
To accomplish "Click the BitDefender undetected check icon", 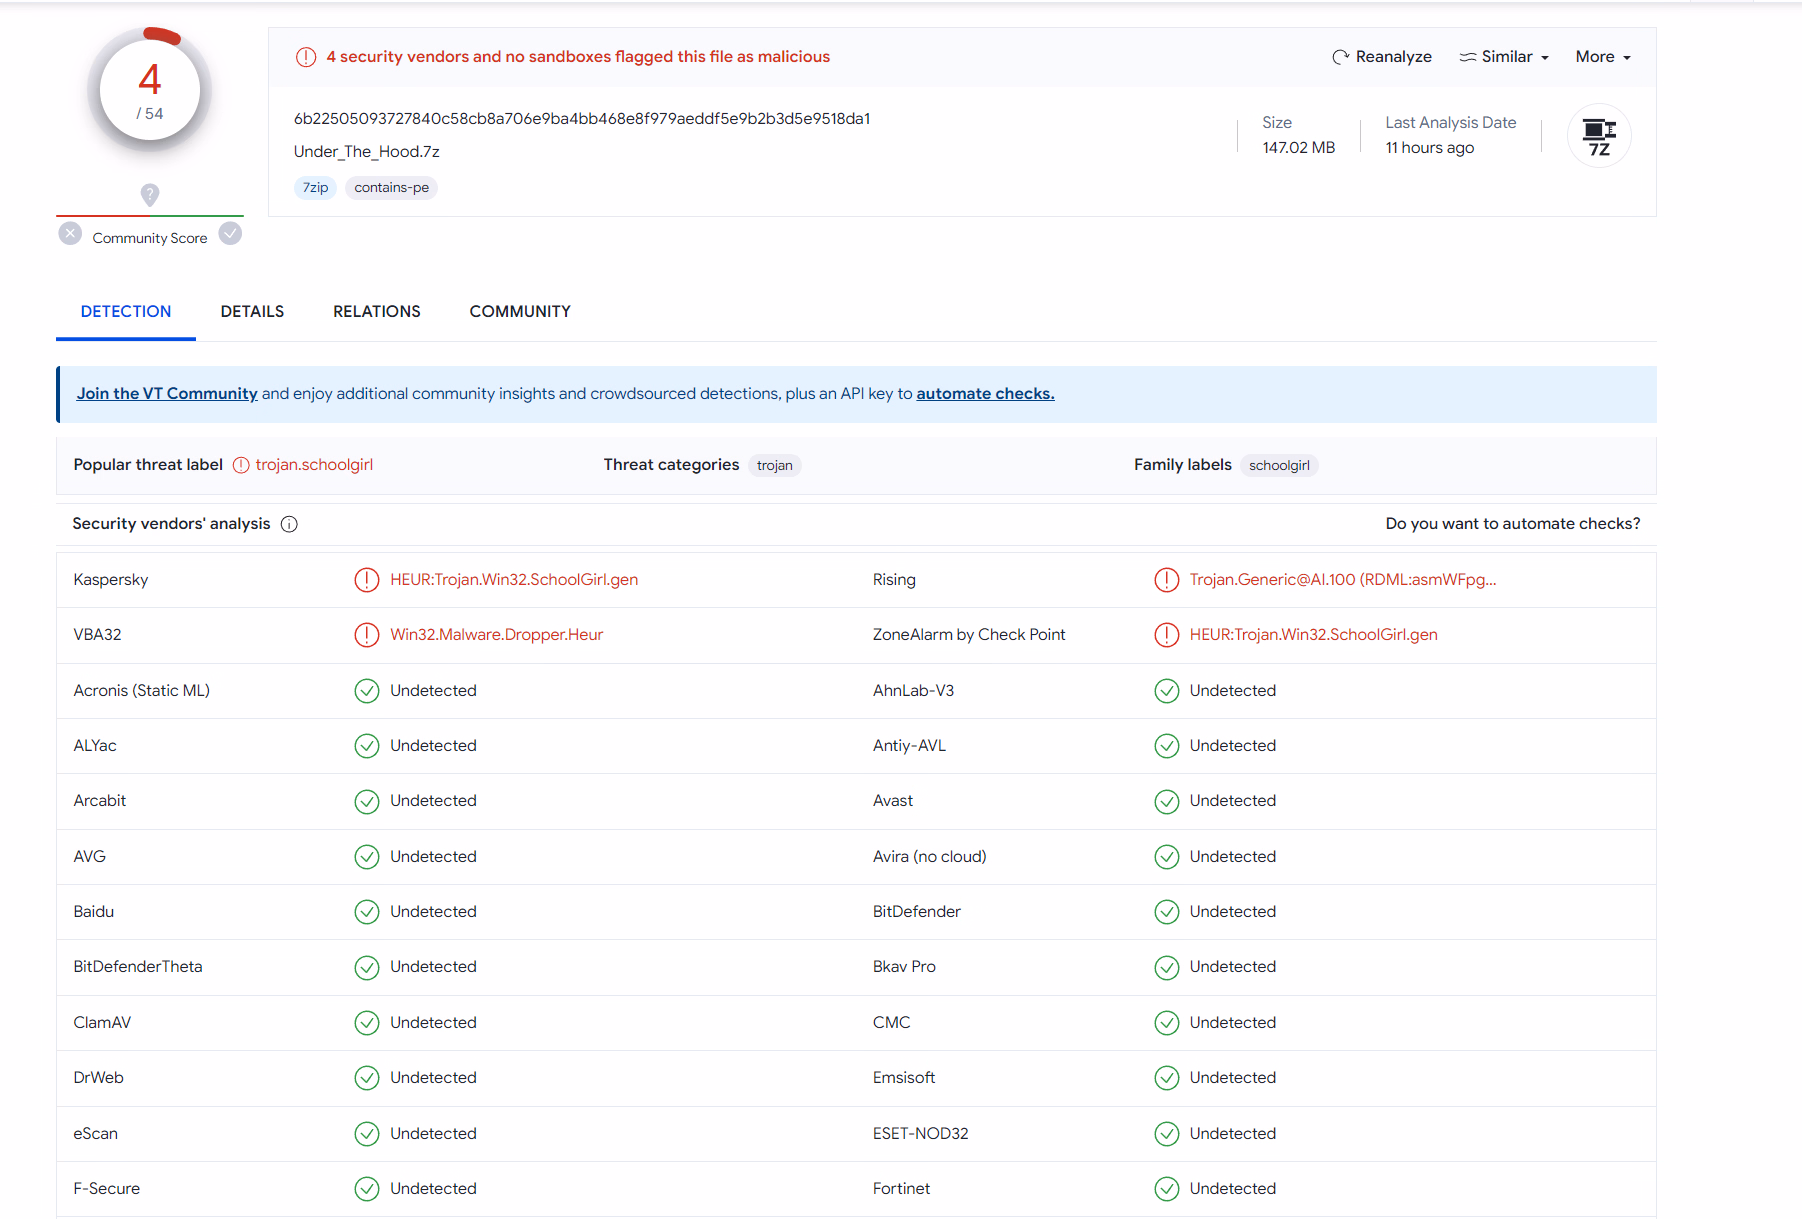I will tap(1167, 912).
